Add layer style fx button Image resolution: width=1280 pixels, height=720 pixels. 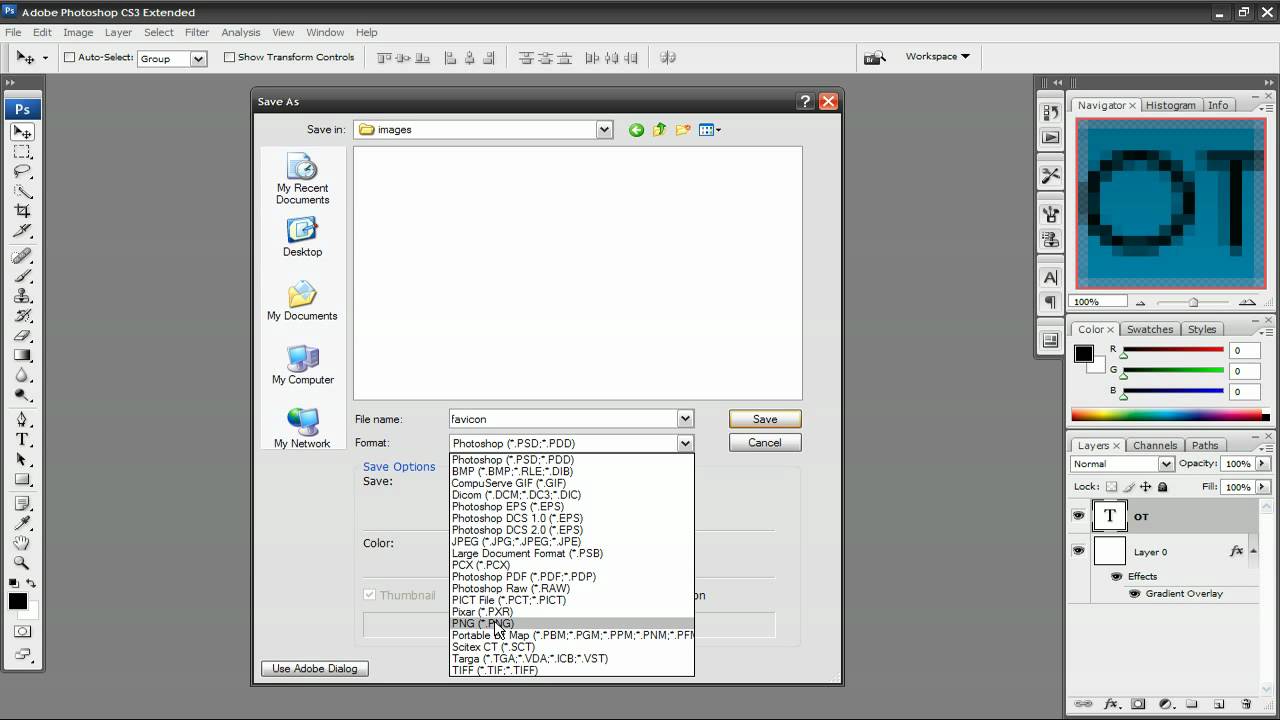[1110, 704]
